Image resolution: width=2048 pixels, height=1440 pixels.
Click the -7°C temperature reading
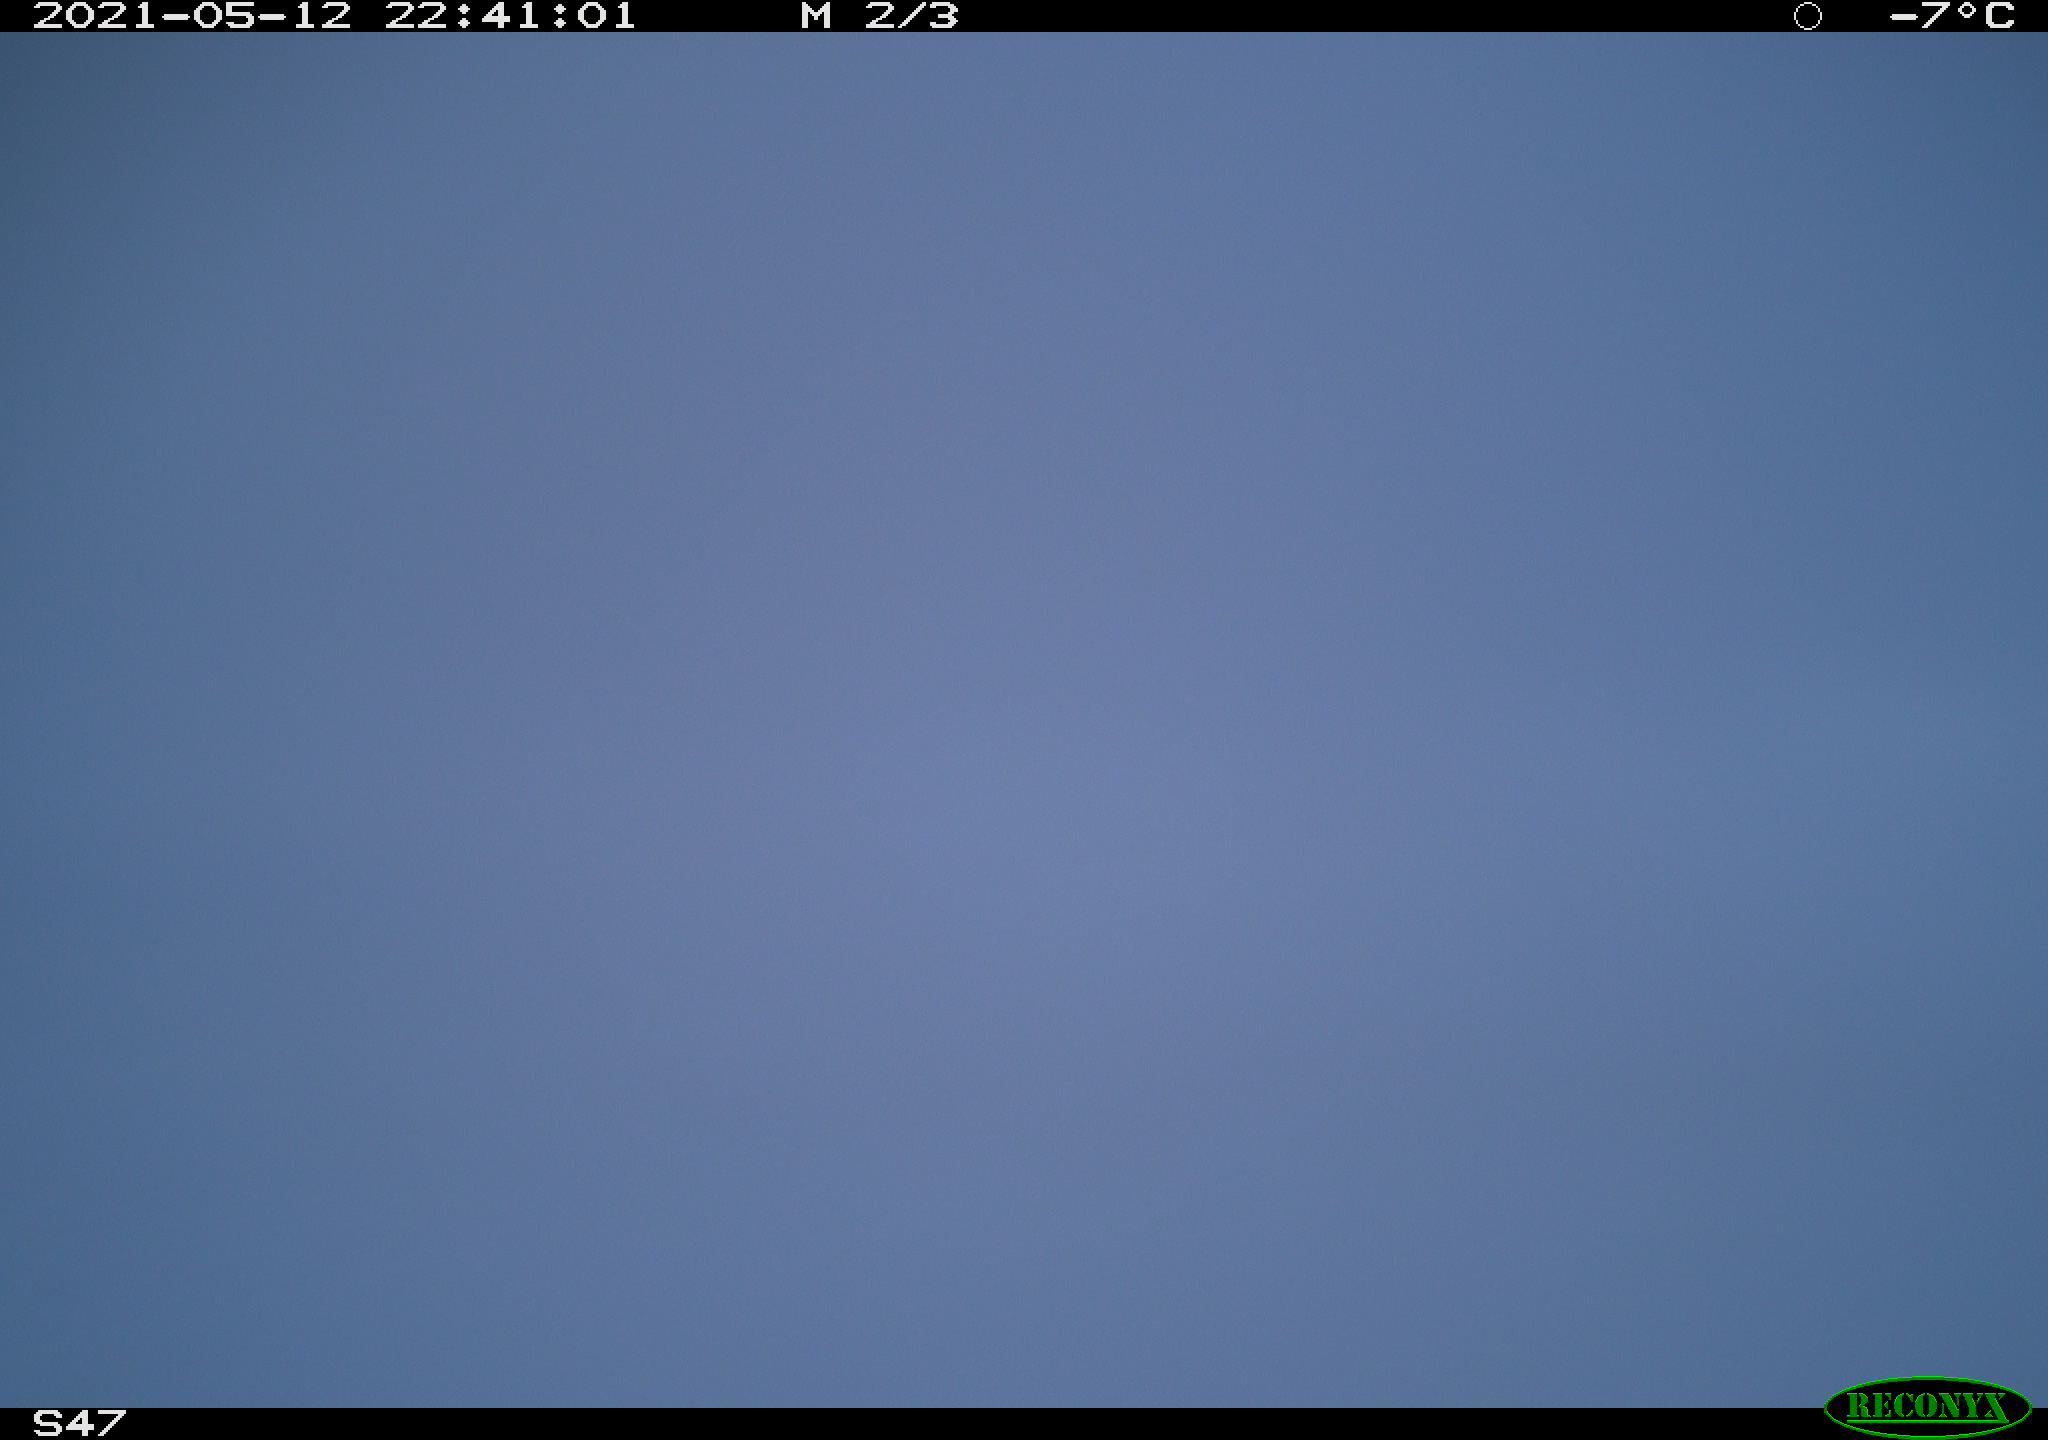[x=1952, y=16]
